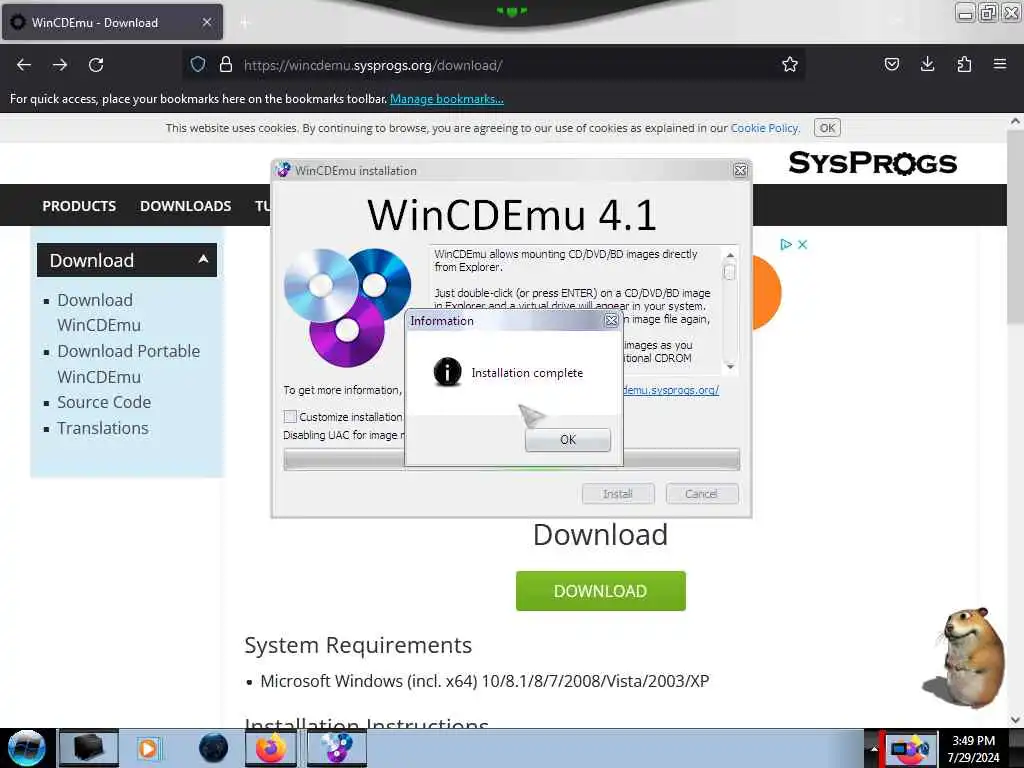Switch to WinCDEmu installer taskbar button
This screenshot has width=1024, height=768.
click(337, 748)
